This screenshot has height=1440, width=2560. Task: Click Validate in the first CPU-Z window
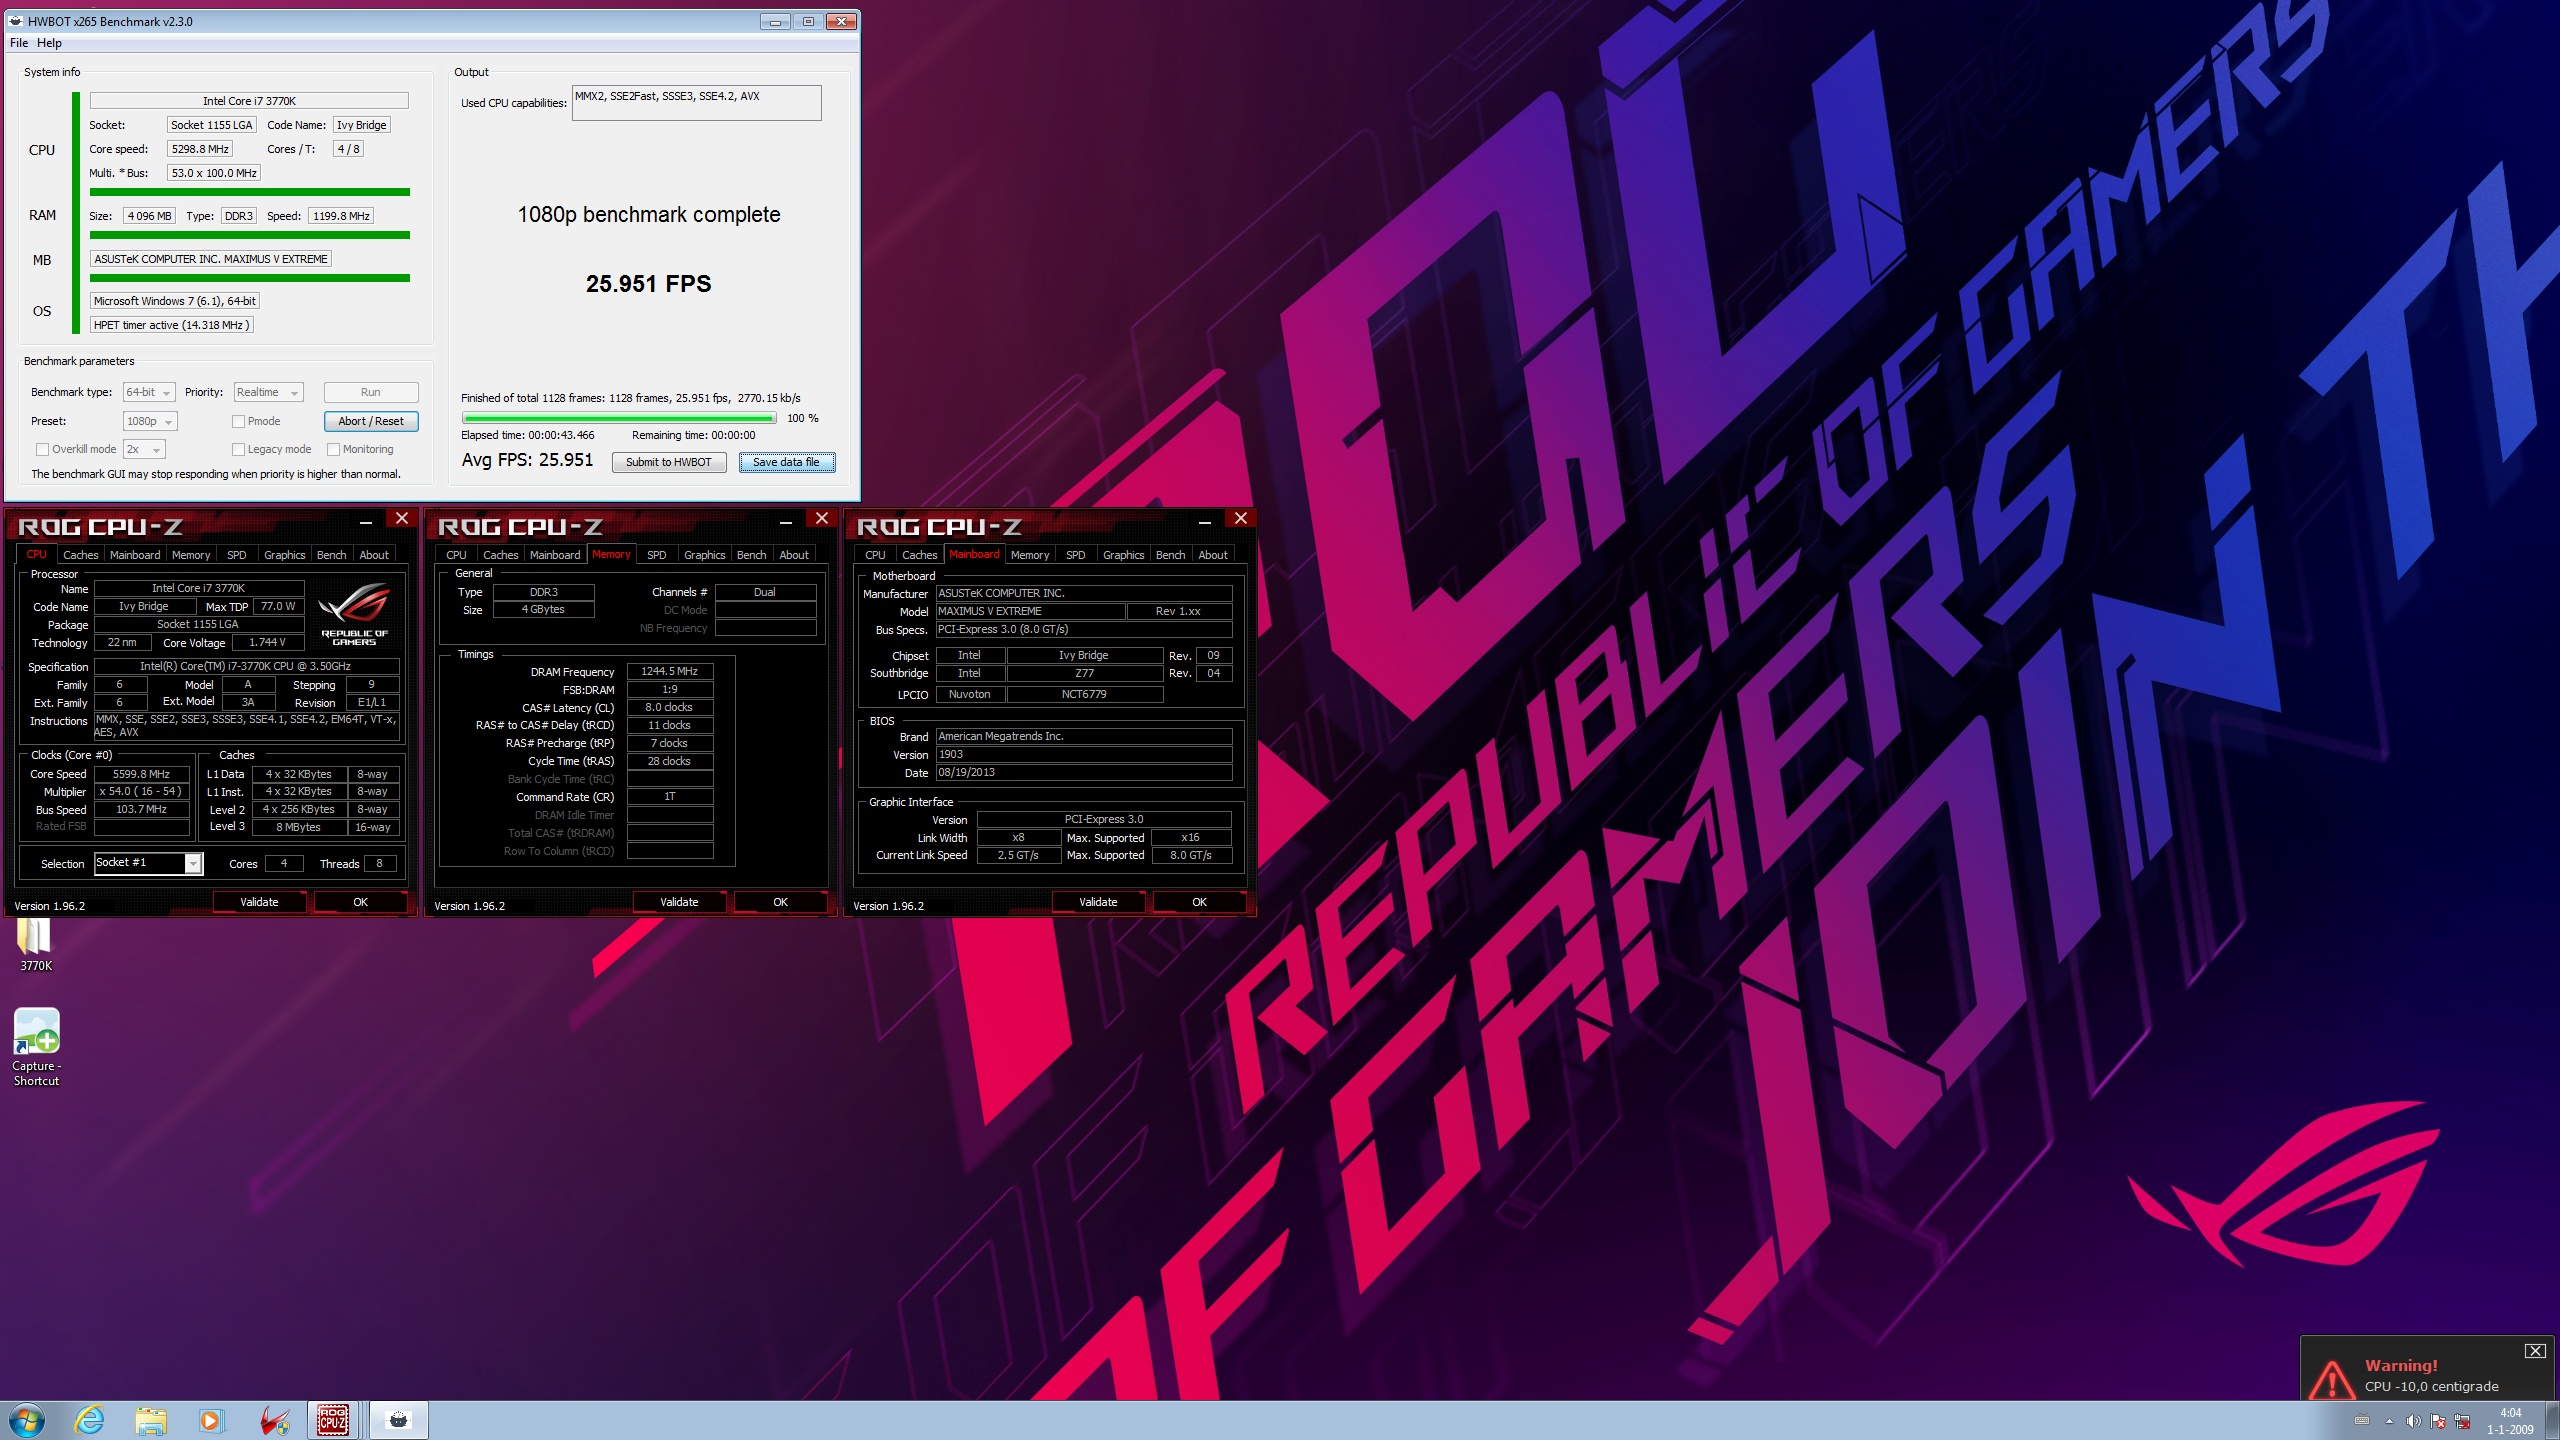pos(259,902)
